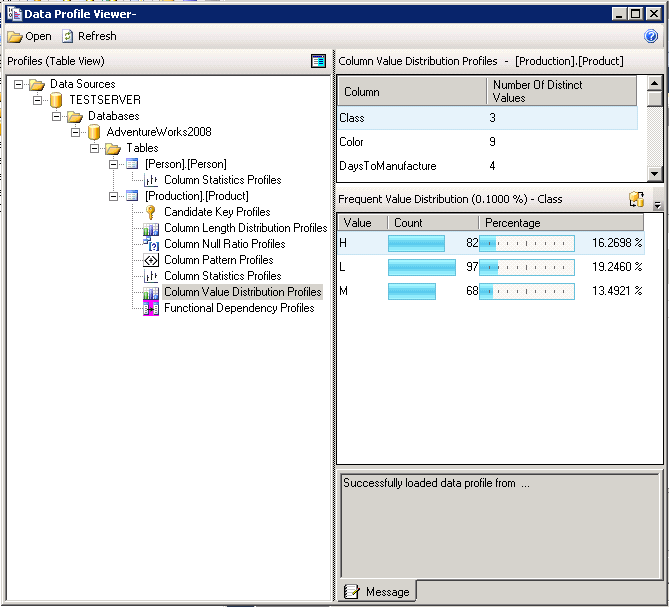Select Candidate Key Profiles key icon
The height and width of the screenshot is (607, 669).
click(151, 212)
